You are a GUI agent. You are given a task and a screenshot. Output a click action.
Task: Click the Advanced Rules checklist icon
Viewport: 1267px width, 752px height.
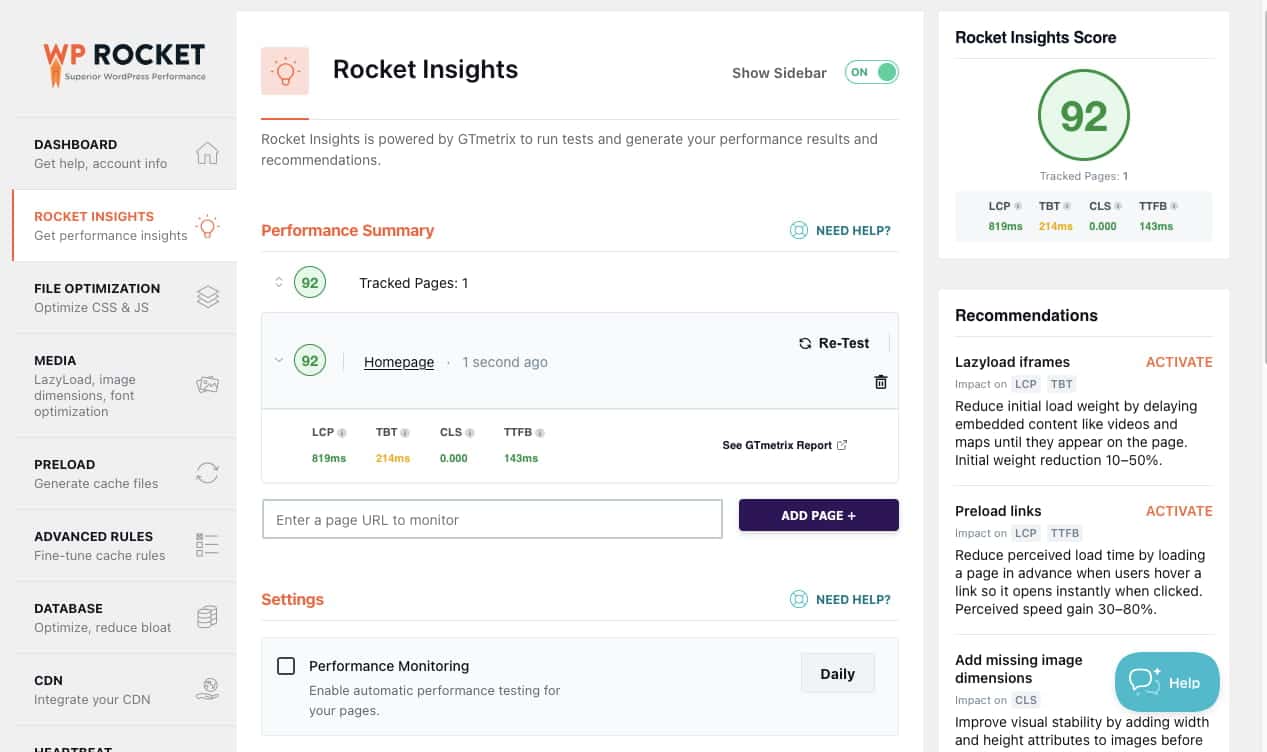tap(207, 545)
